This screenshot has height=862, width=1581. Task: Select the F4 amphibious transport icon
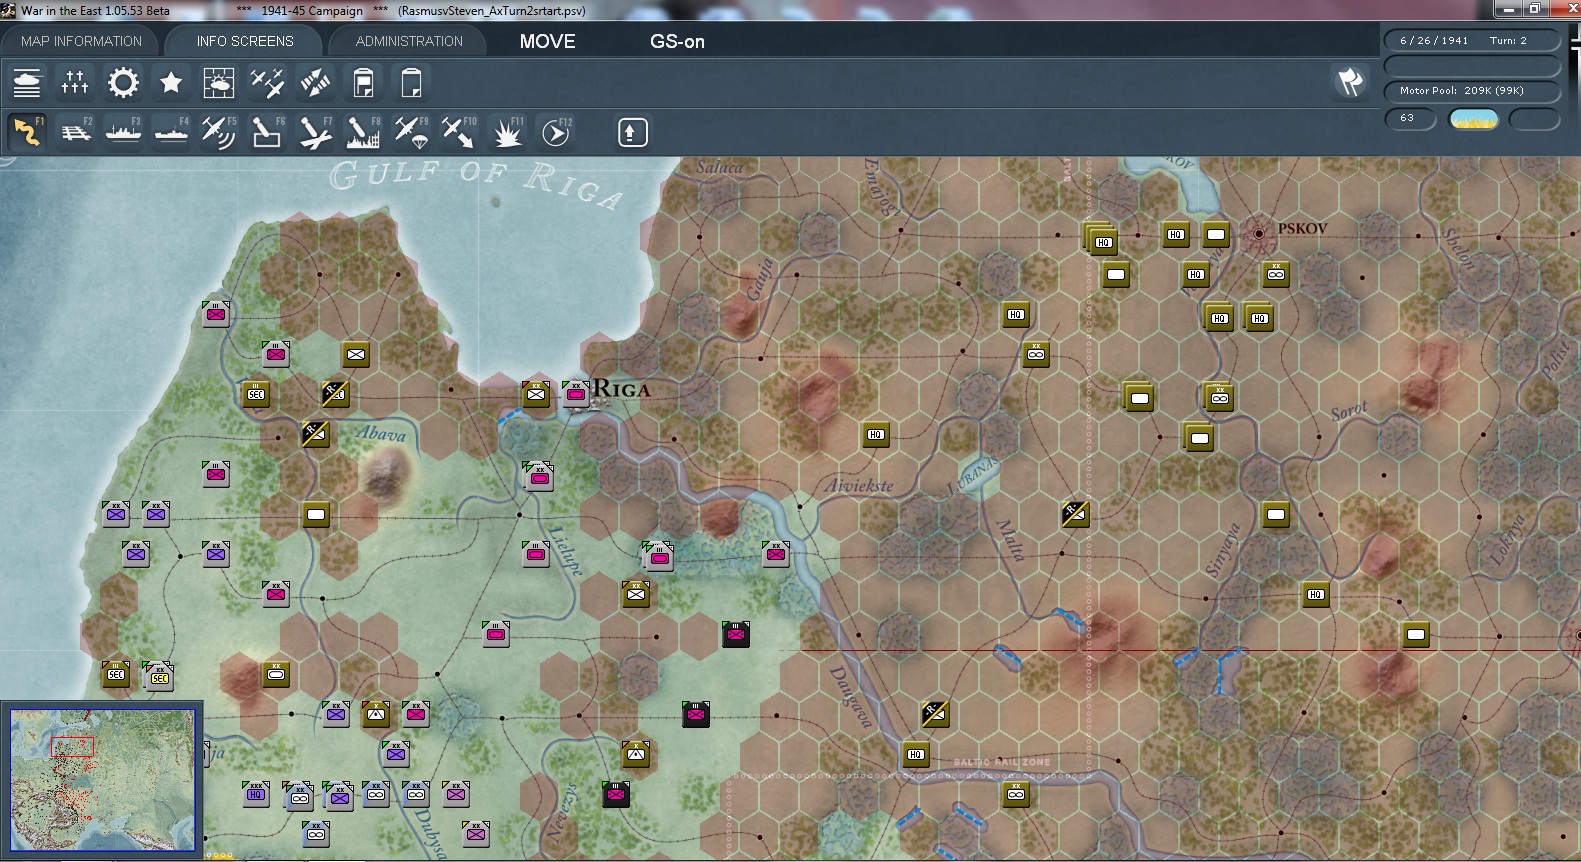pos(171,132)
